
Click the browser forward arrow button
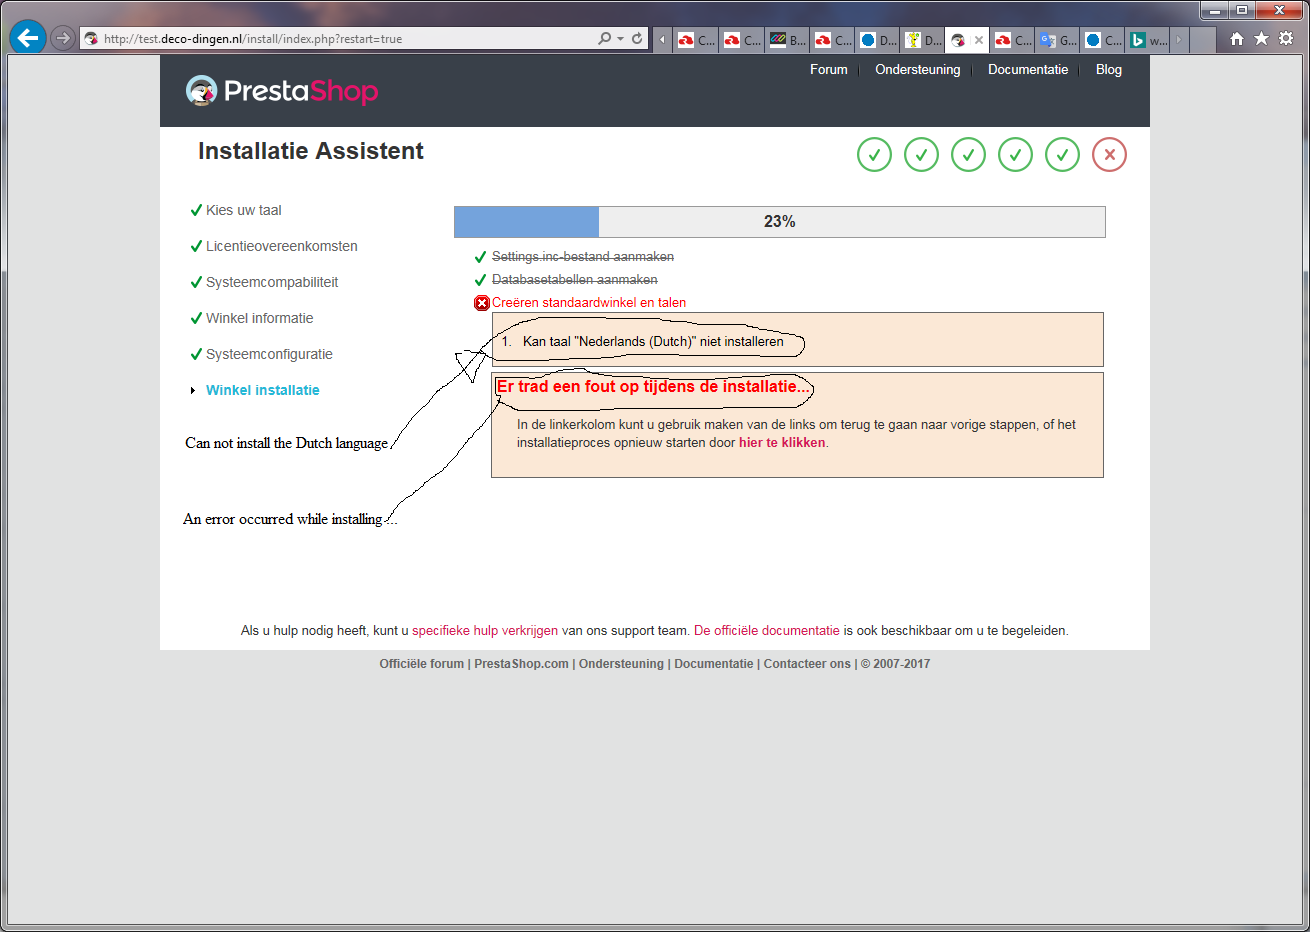63,38
